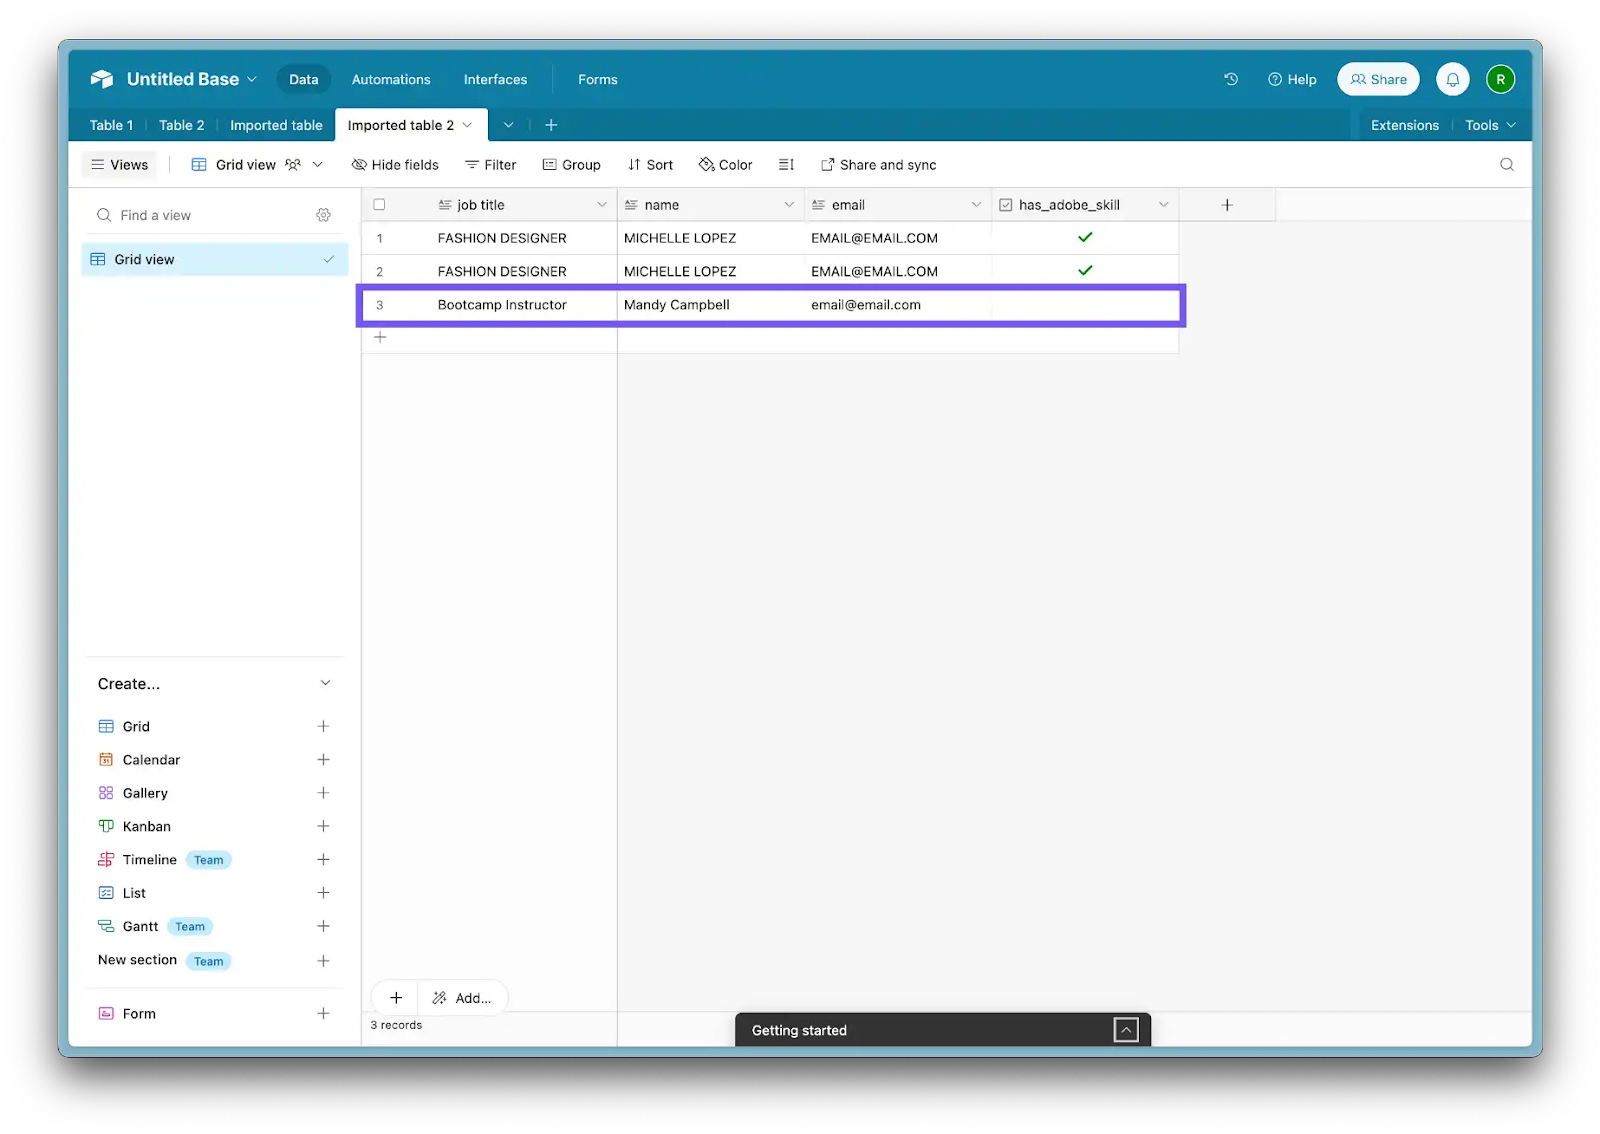The image size is (1600, 1134).
Task: Expand the Getting started panel arrow
Action: coord(1126,1030)
